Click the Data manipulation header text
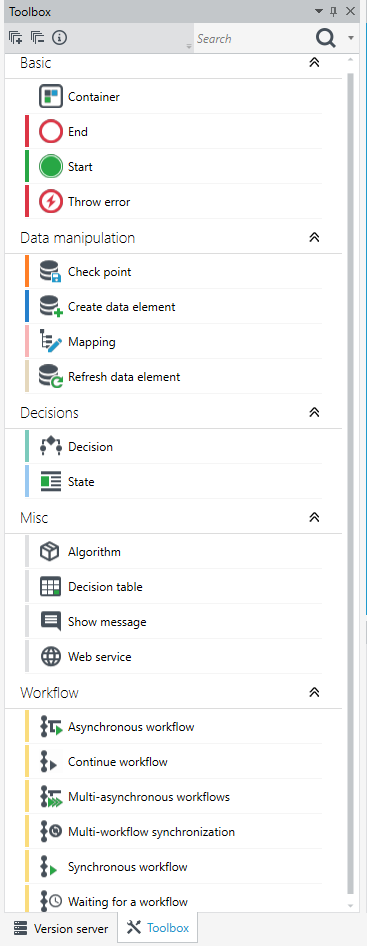This screenshot has width=367, height=946. [x=77, y=238]
